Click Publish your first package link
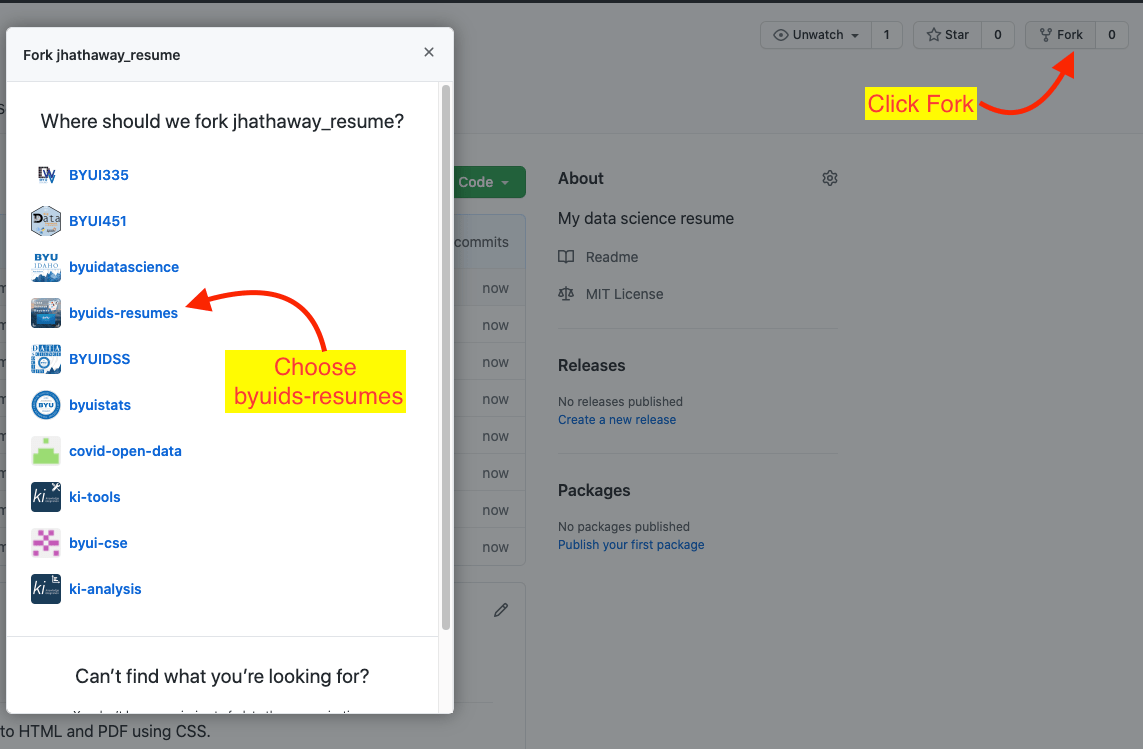The height and width of the screenshot is (749, 1143). click(631, 545)
